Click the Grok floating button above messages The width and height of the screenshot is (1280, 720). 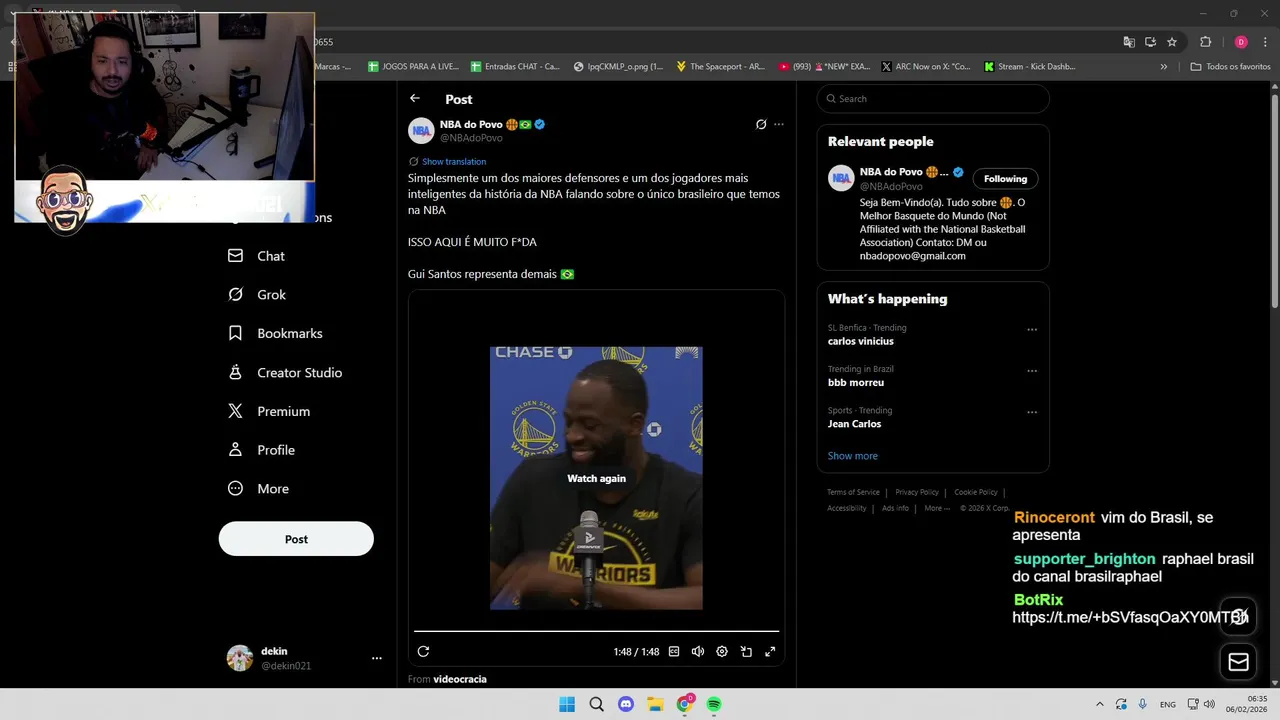[1238, 615]
